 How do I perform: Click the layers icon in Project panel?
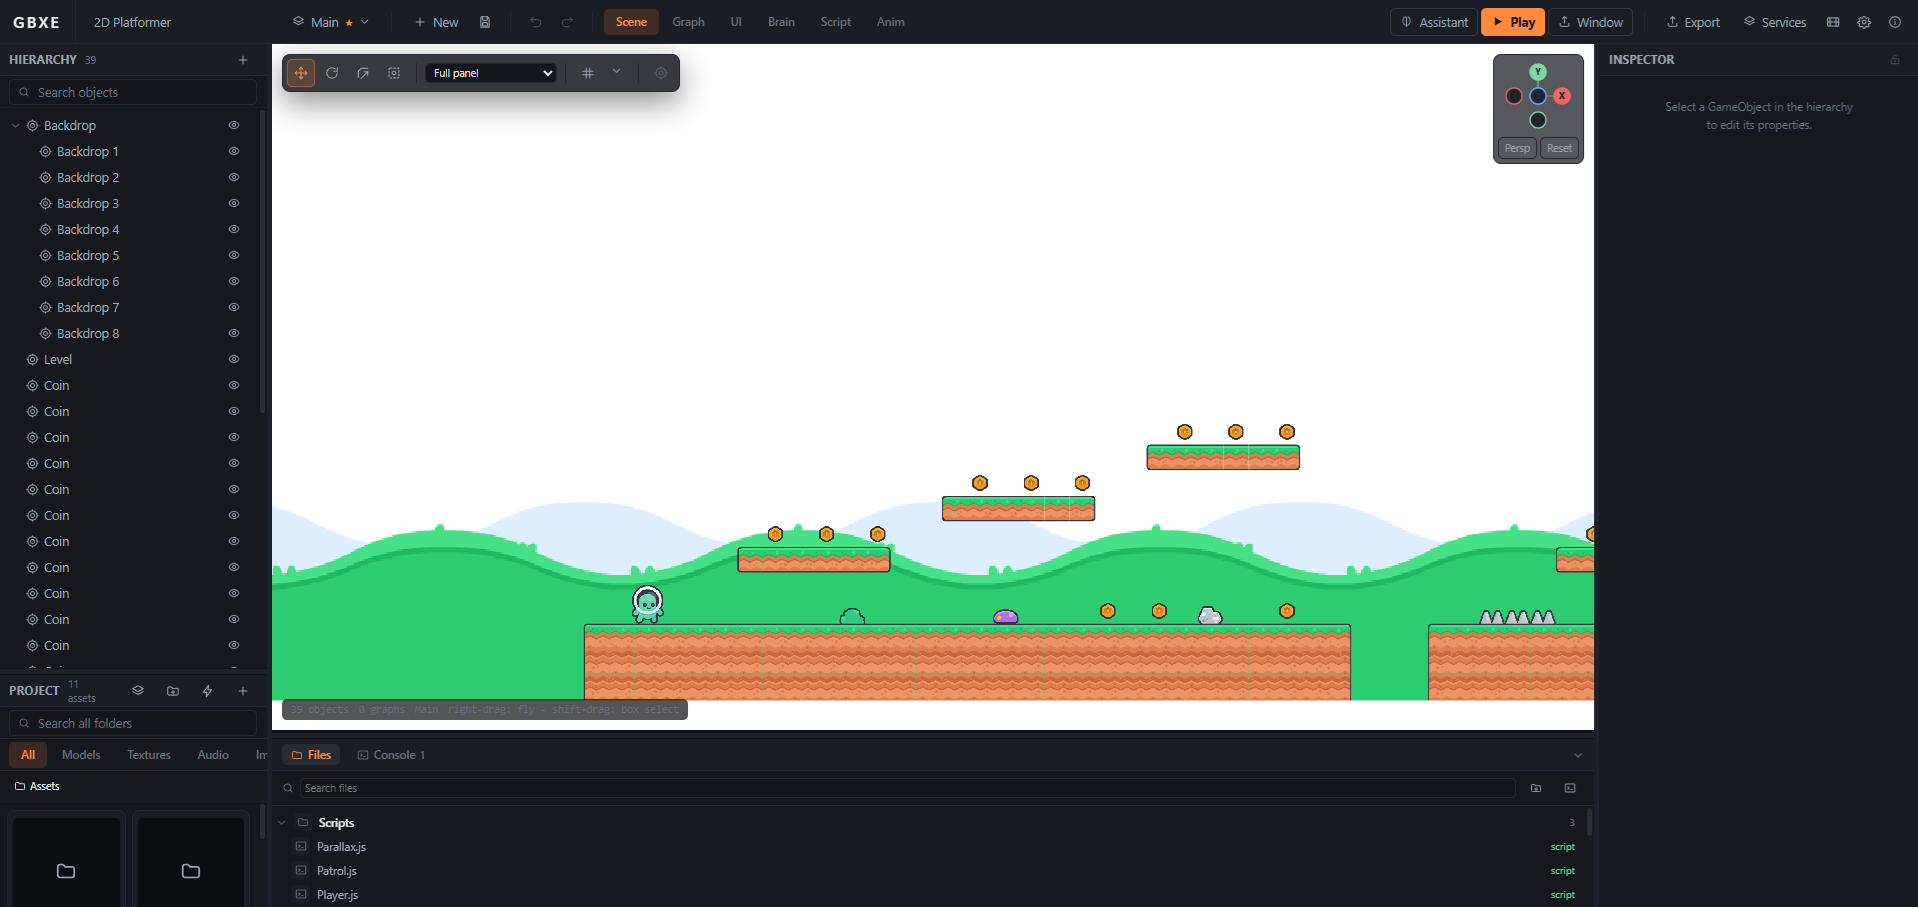click(138, 691)
